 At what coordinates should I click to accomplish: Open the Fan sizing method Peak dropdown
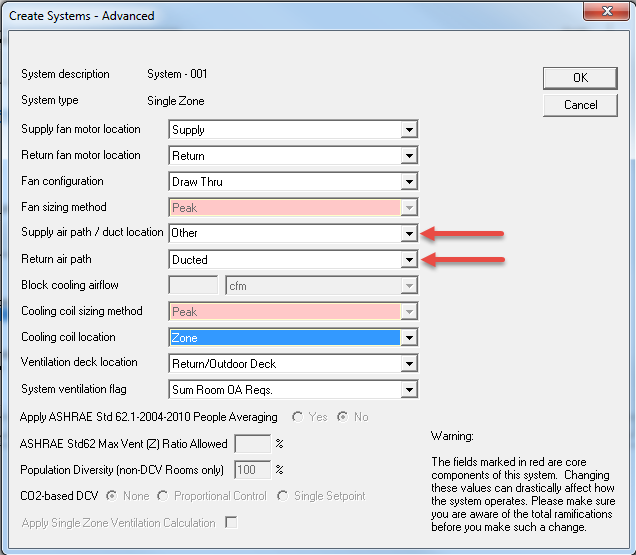point(409,208)
